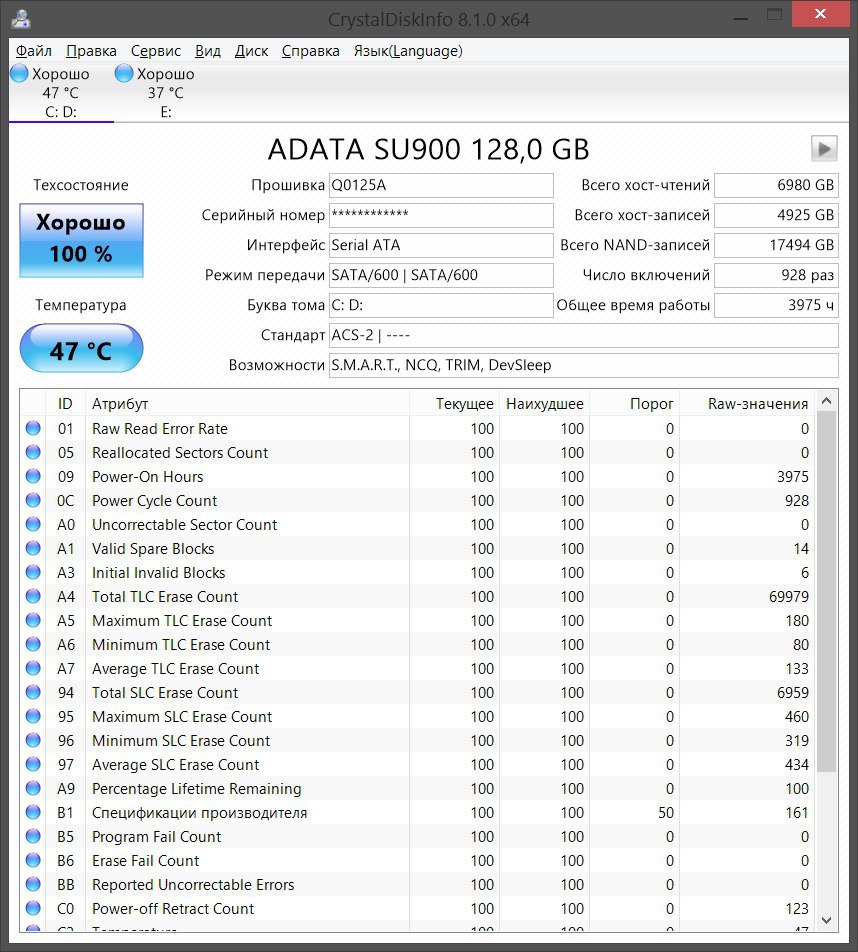Screen dimensions: 858x952
Task: Select the Percentage Lifetime Remaining attribute name
Action: [197, 789]
